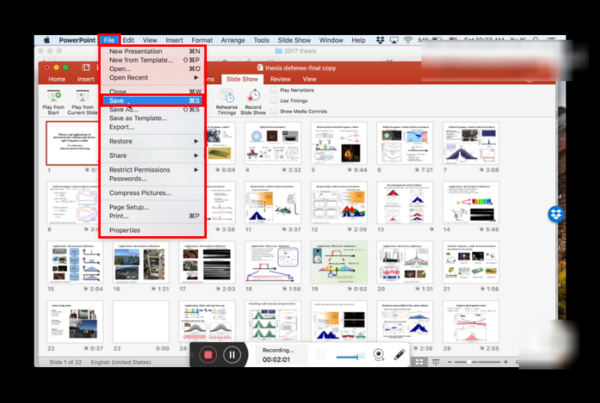Toggle the Use Timings checkbox
This screenshot has height=403, width=600.
tap(274, 101)
